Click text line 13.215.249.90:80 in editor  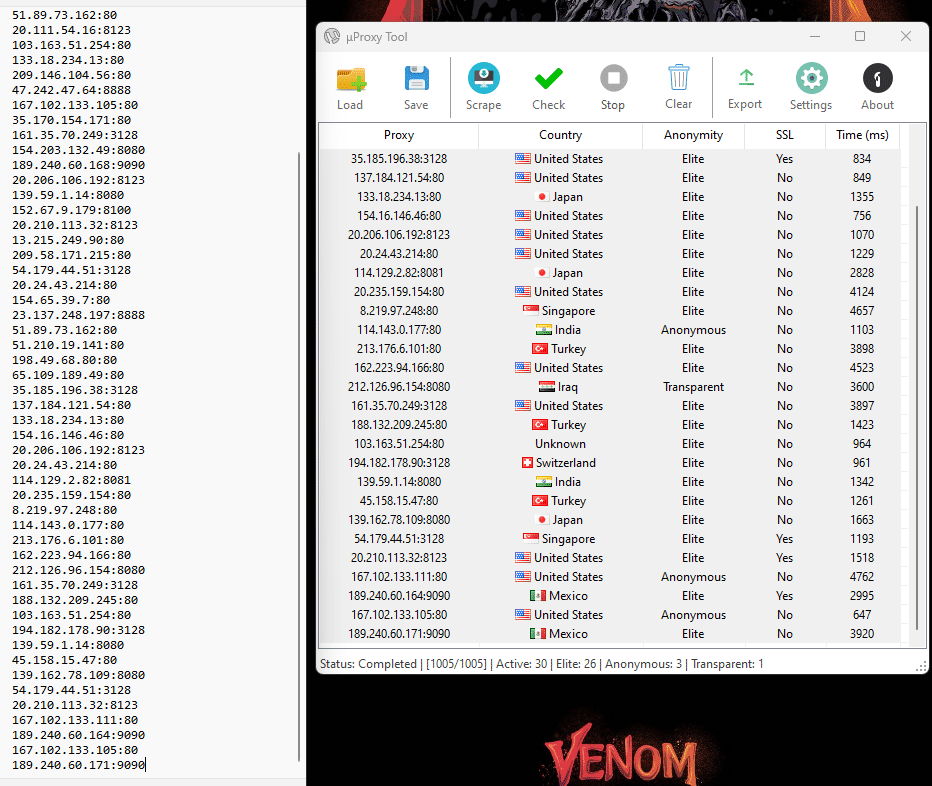coord(68,240)
